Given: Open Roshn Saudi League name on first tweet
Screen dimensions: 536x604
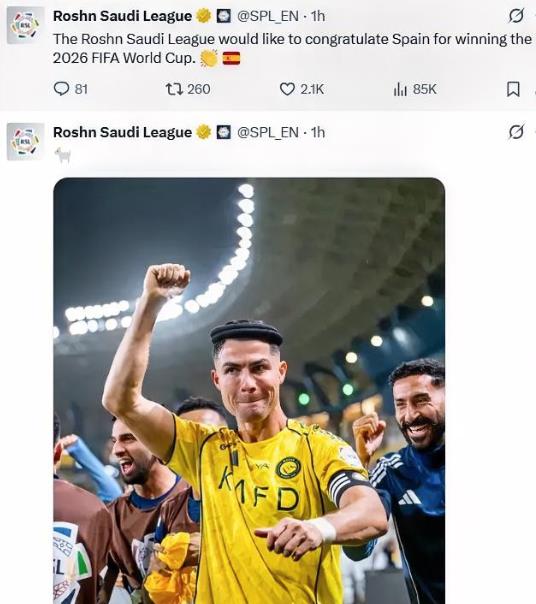Looking at the screenshot, I should pyautogui.click(x=122, y=16).
